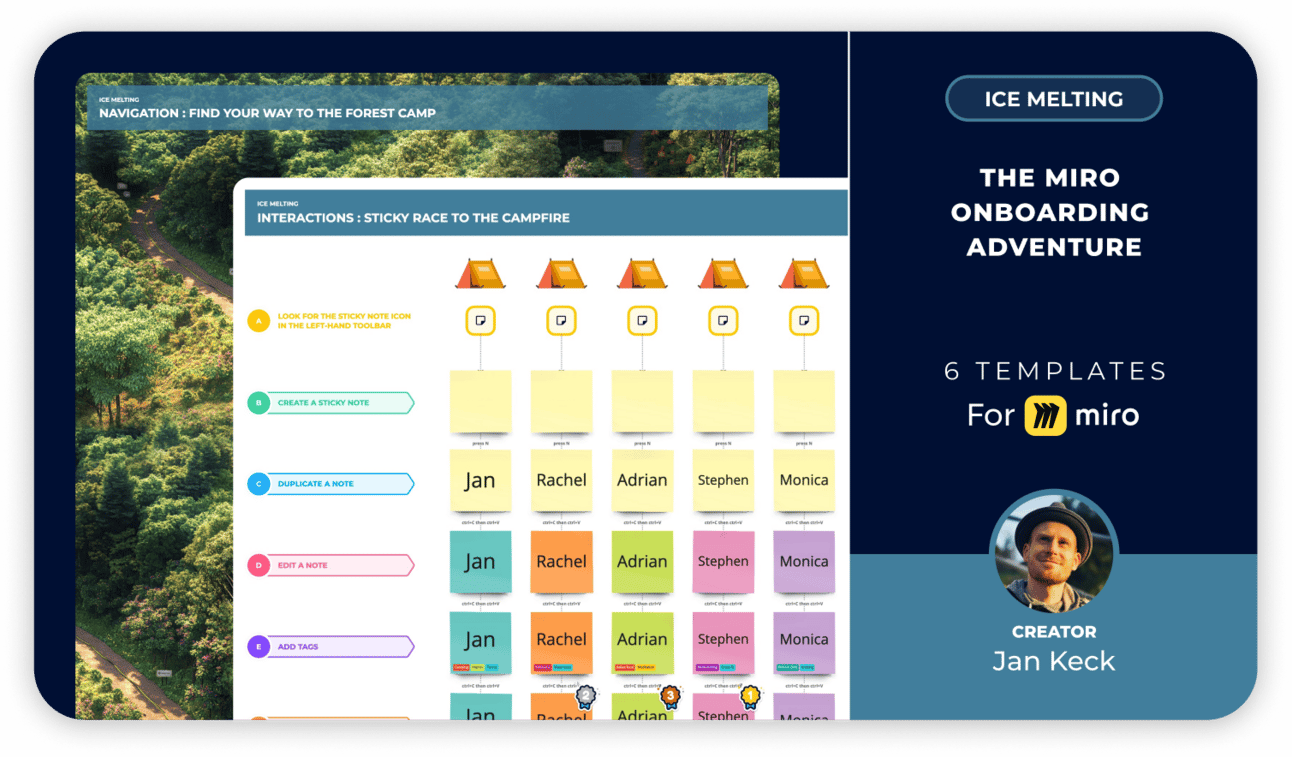Click the bronze number 3 medal on Adrian's note

(670, 695)
